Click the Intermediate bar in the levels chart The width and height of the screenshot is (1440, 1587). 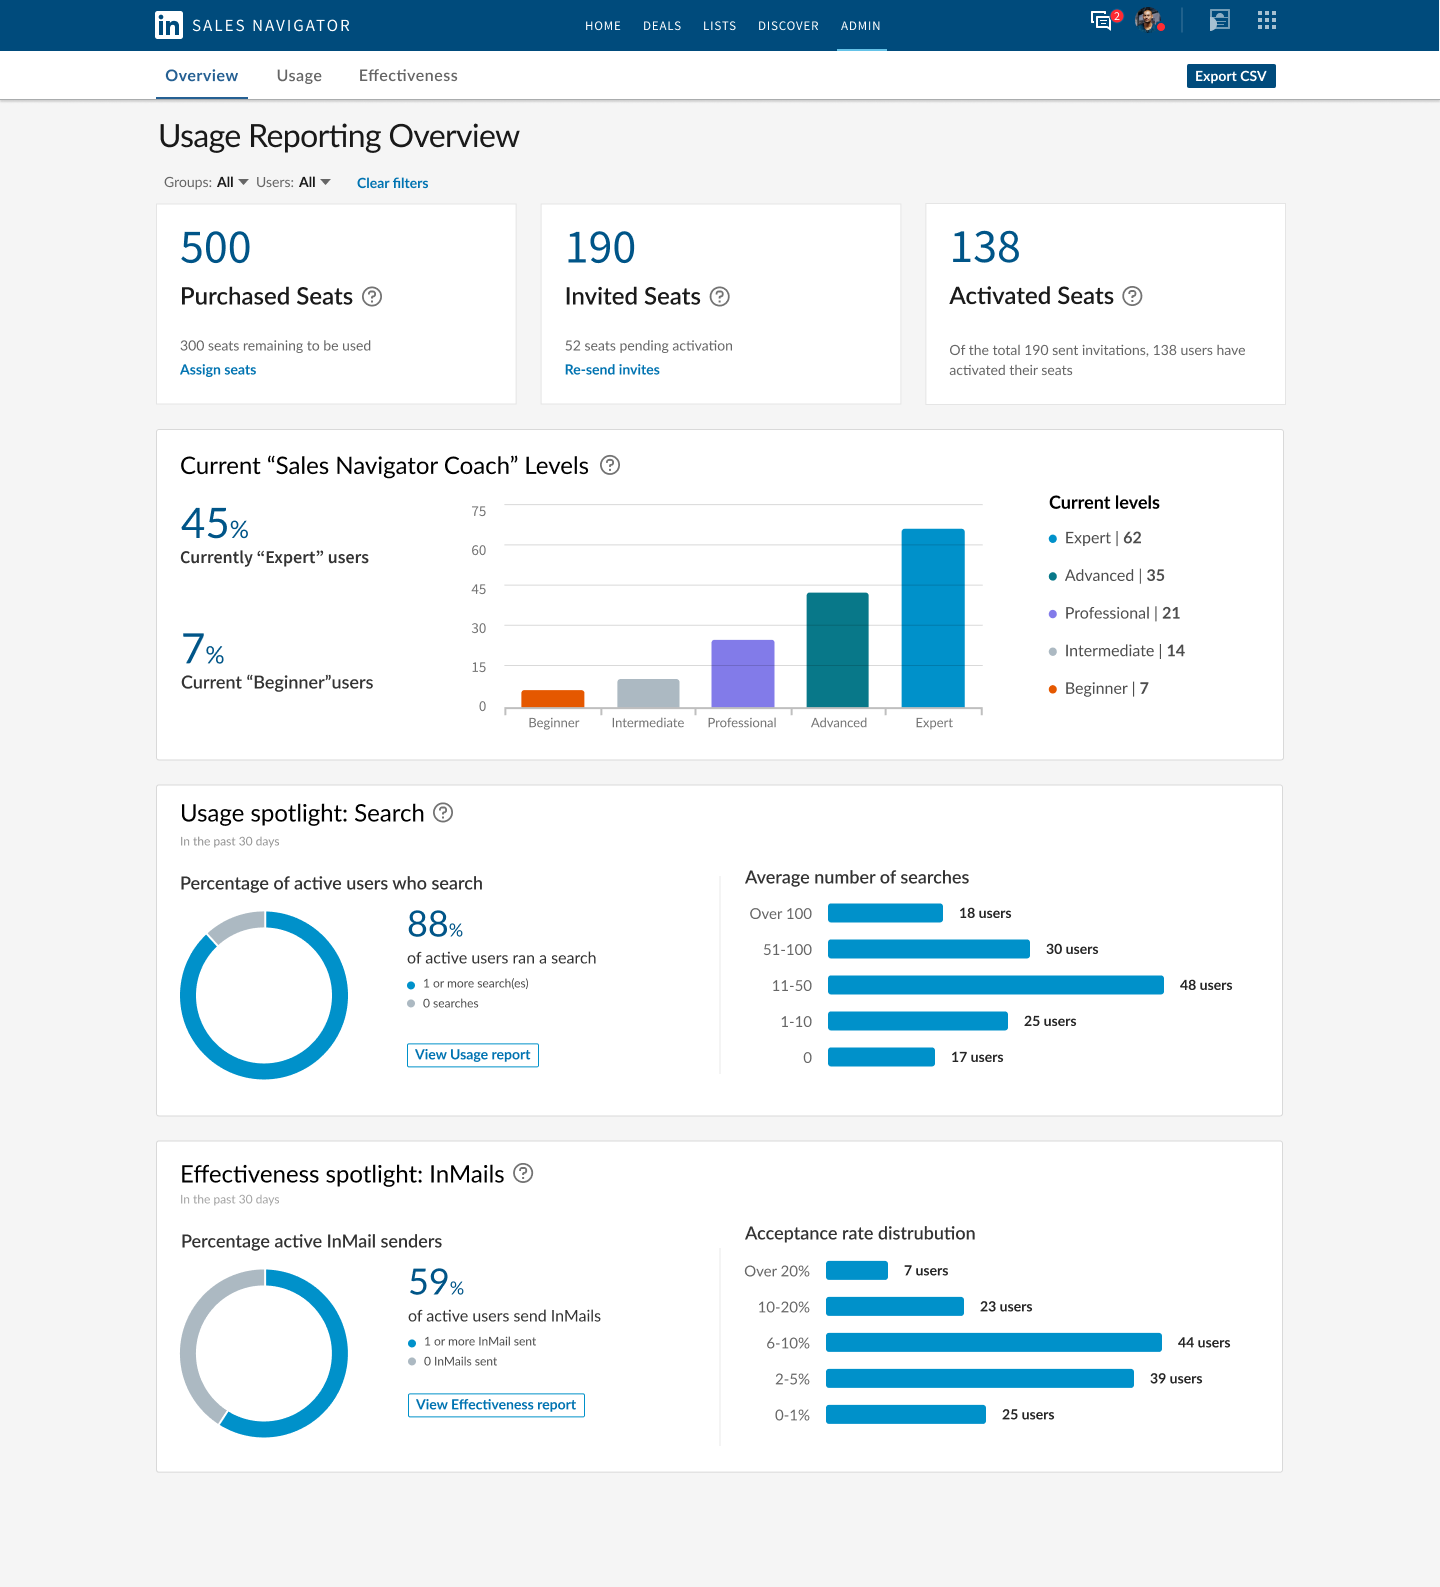point(648,693)
